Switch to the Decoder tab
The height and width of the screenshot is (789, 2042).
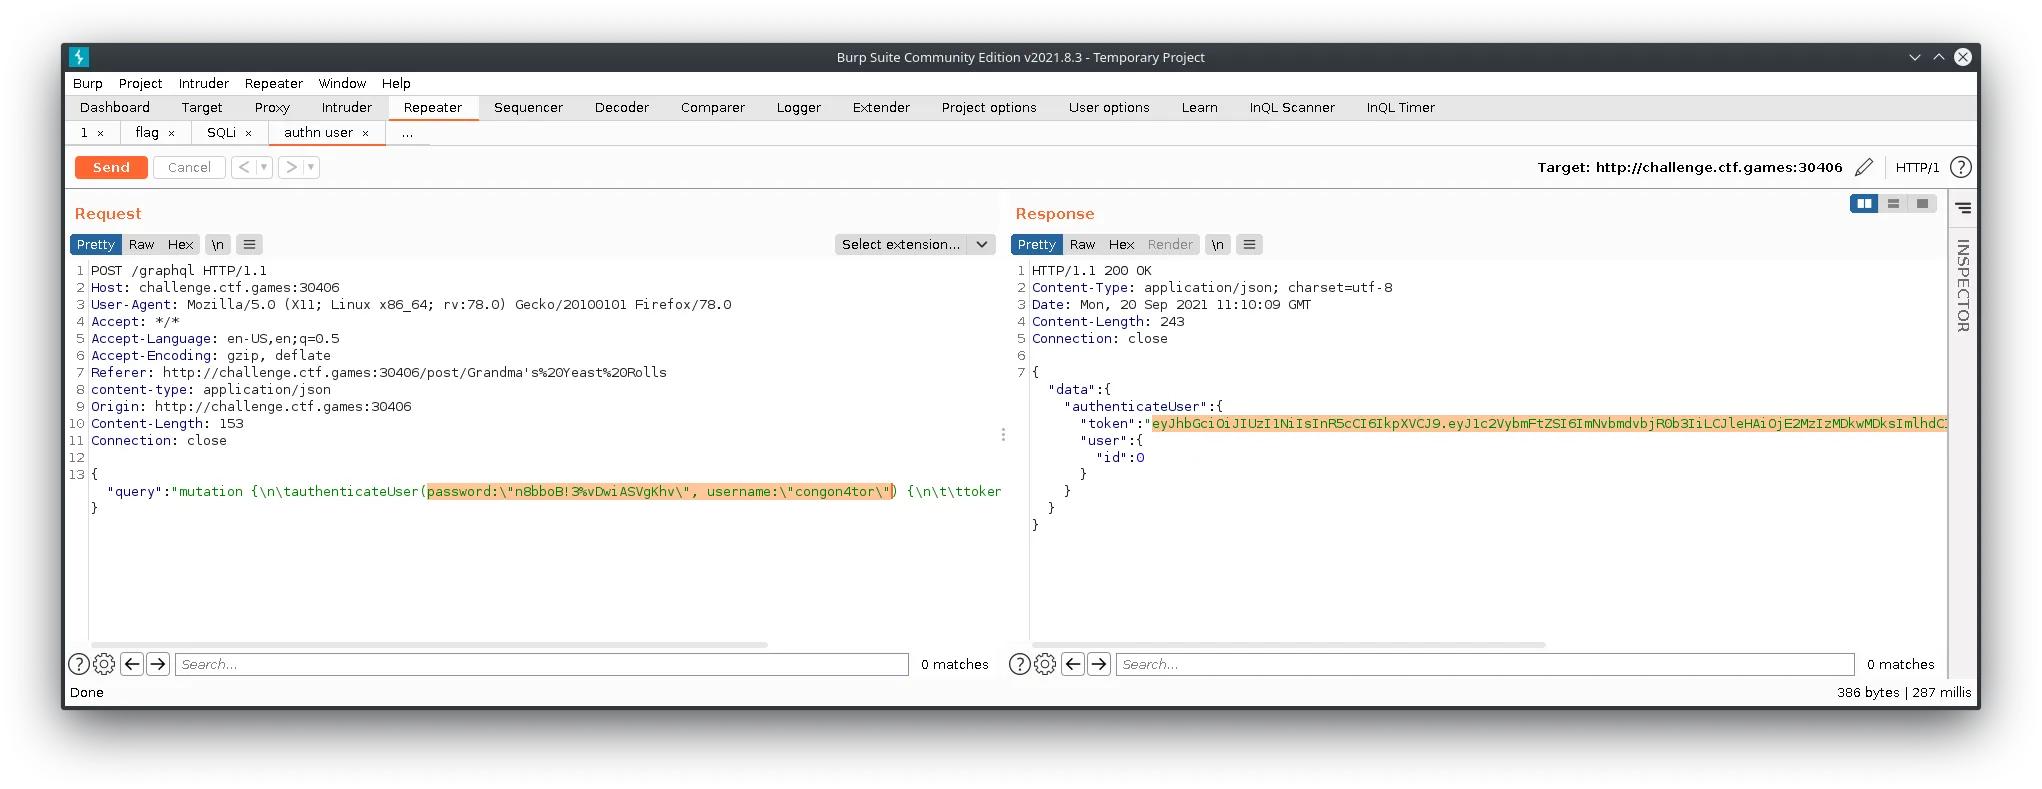[x=622, y=108]
